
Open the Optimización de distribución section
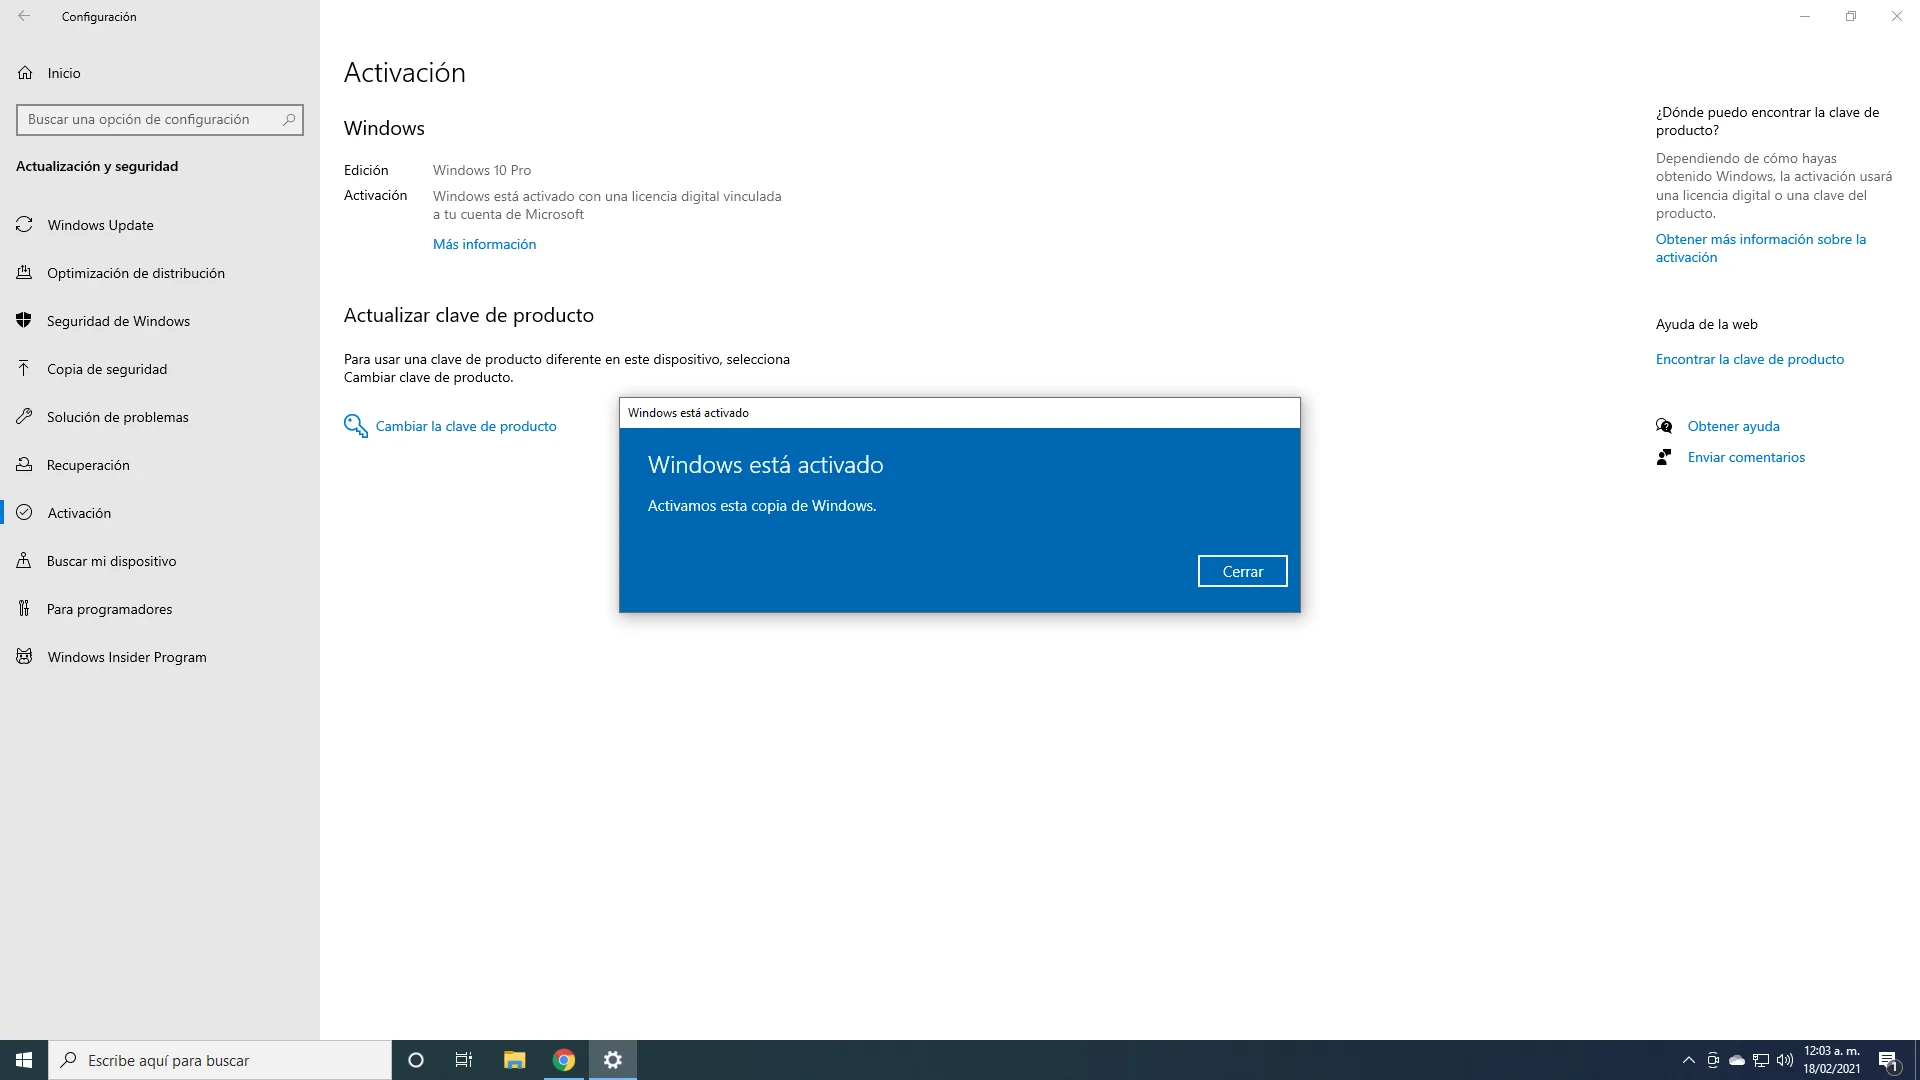pos(136,273)
